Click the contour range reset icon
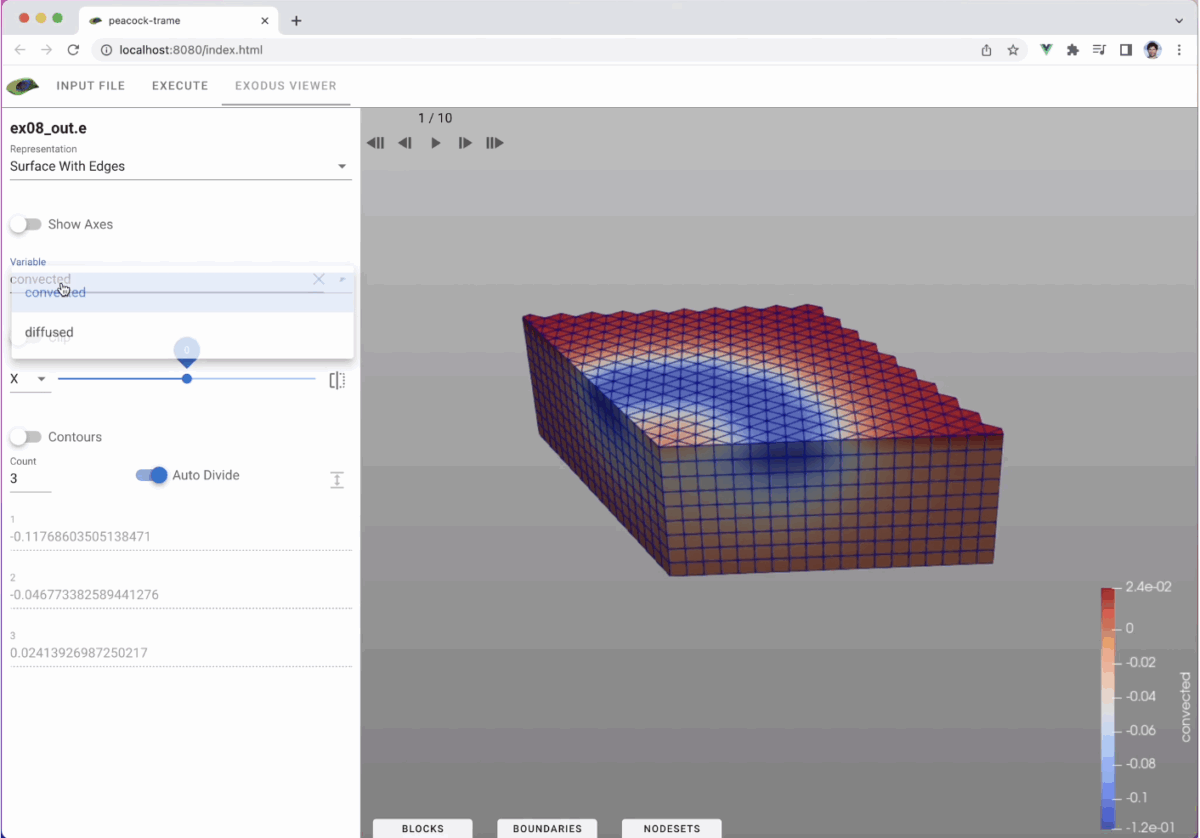Image resolution: width=1200 pixels, height=838 pixels. click(337, 480)
